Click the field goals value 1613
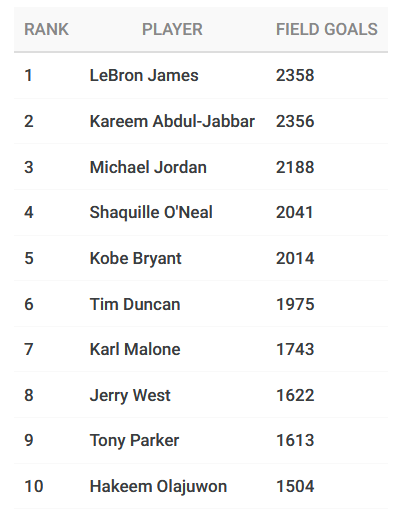 (295, 441)
